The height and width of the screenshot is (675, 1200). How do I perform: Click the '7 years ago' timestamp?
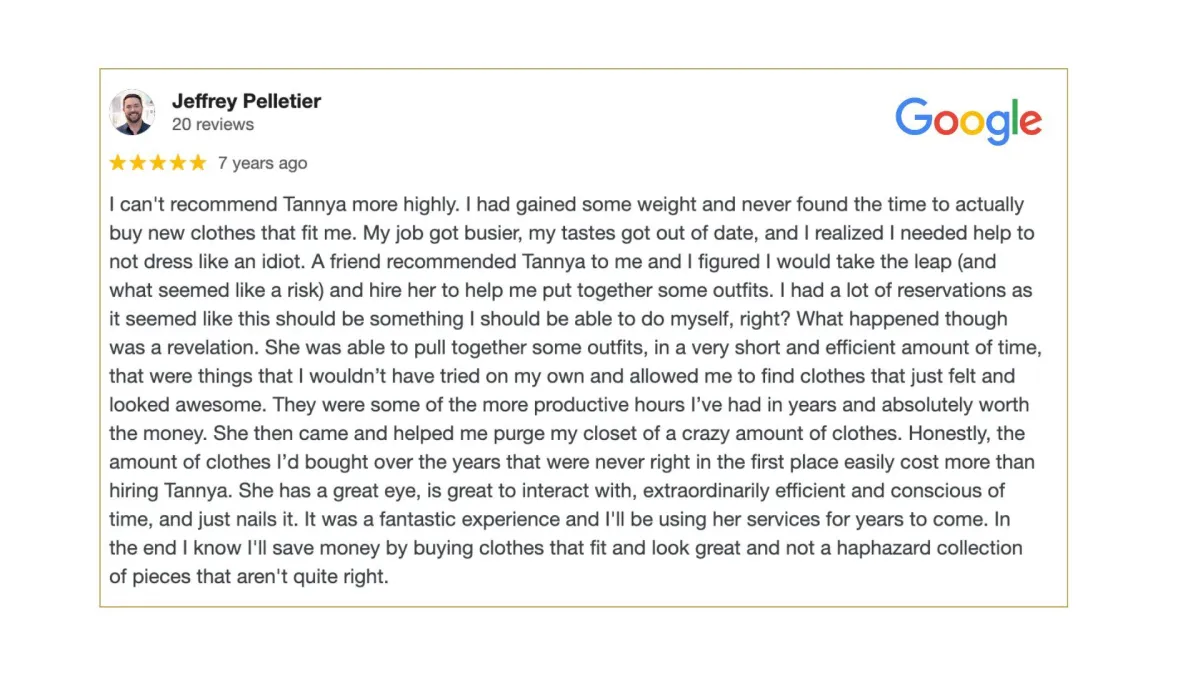263,163
